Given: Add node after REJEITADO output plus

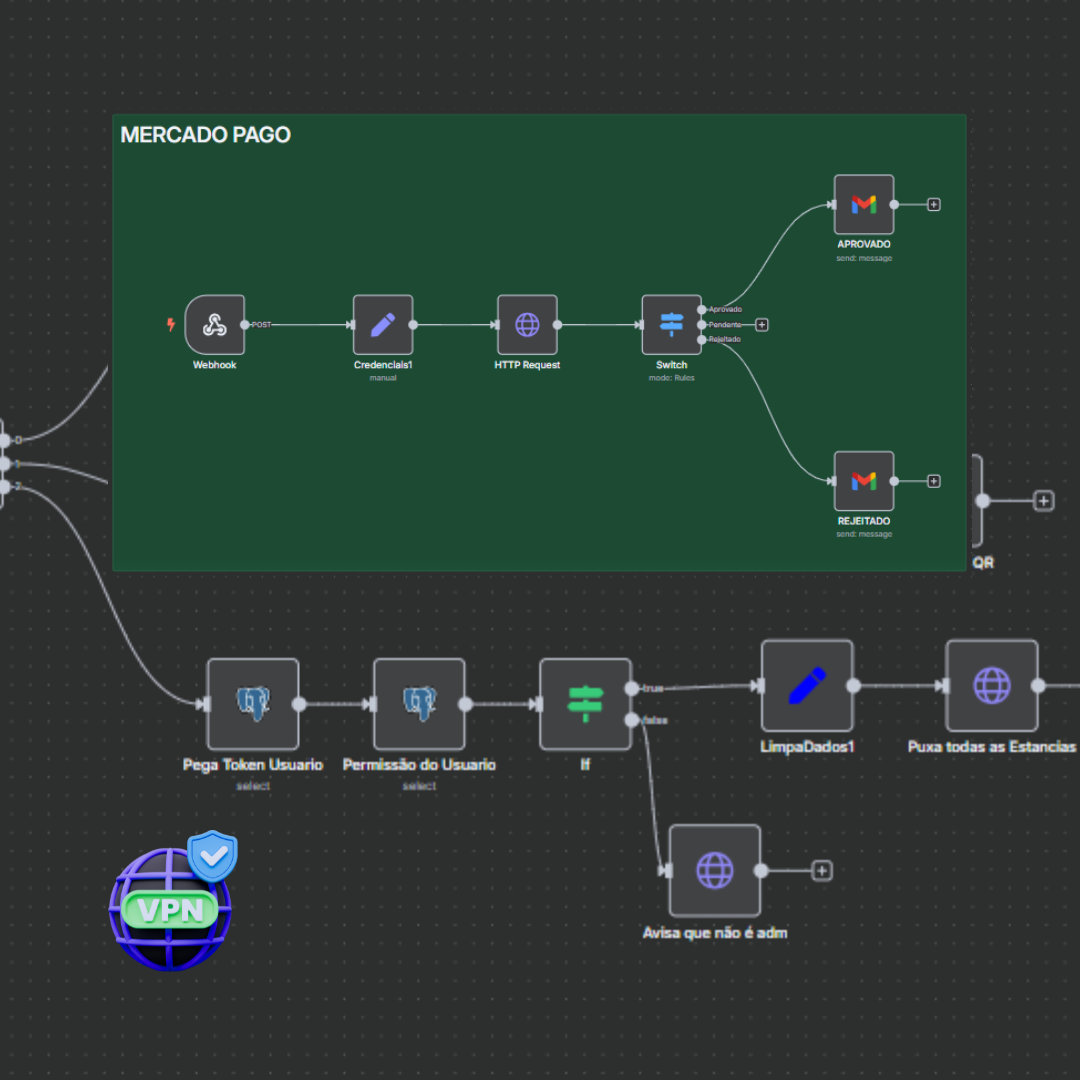Looking at the screenshot, I should (x=934, y=481).
